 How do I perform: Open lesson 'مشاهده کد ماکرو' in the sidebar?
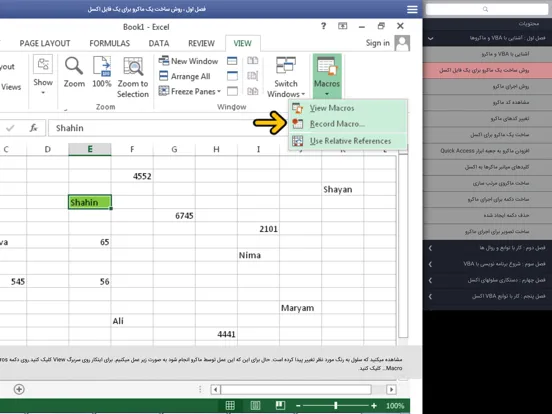[488, 102]
